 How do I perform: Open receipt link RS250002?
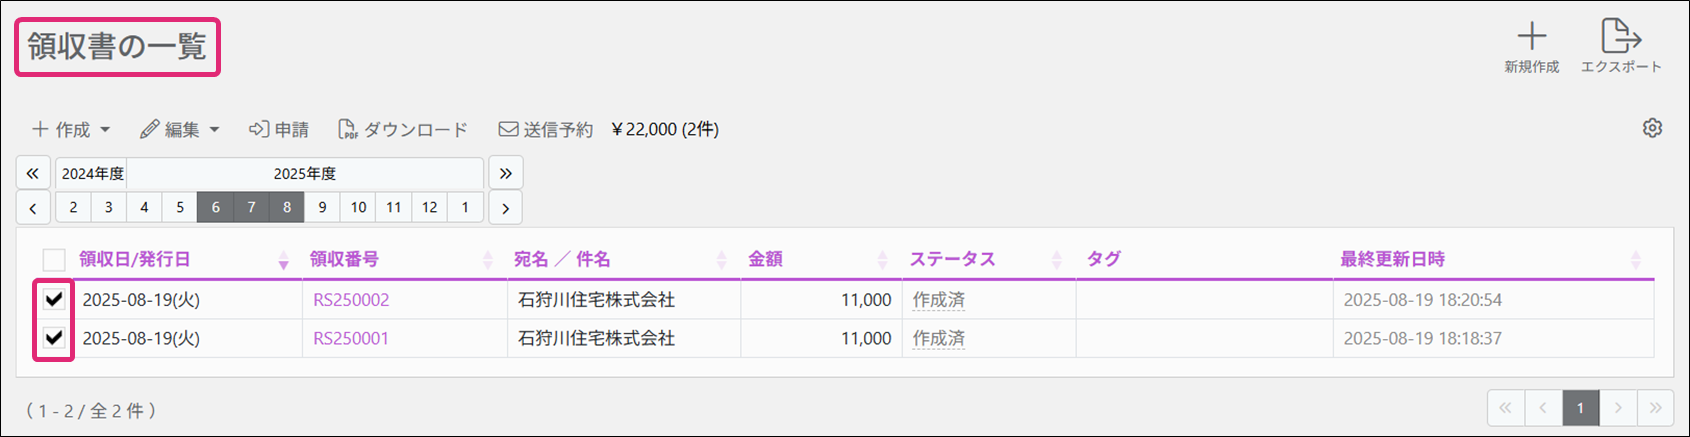pyautogui.click(x=351, y=300)
